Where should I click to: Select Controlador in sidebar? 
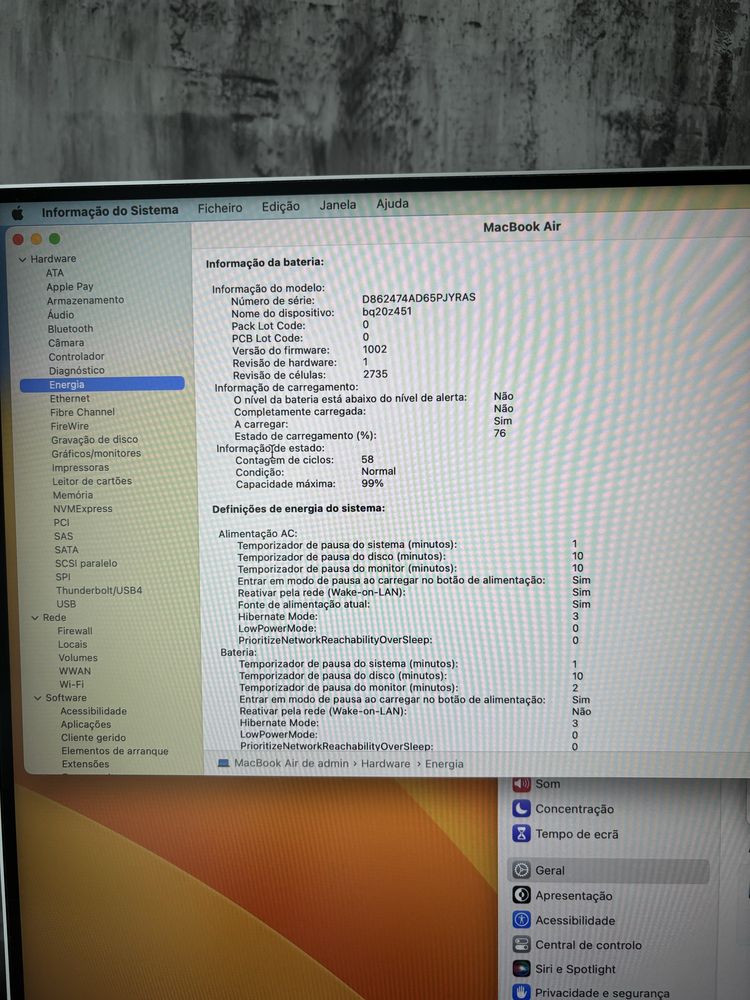tap(77, 357)
